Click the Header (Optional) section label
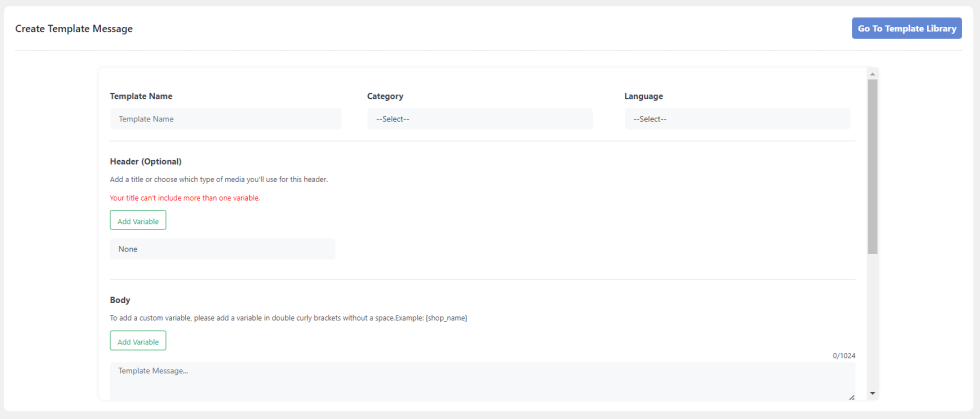Viewport: 980px width, 419px height. tap(145, 161)
